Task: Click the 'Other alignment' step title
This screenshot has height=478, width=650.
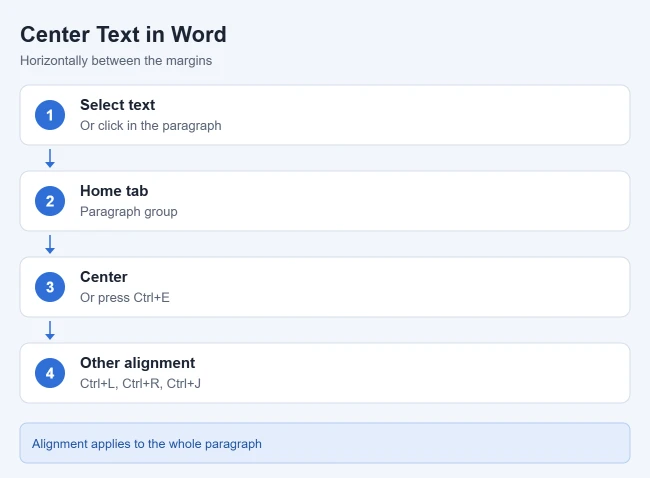Action: pos(137,363)
